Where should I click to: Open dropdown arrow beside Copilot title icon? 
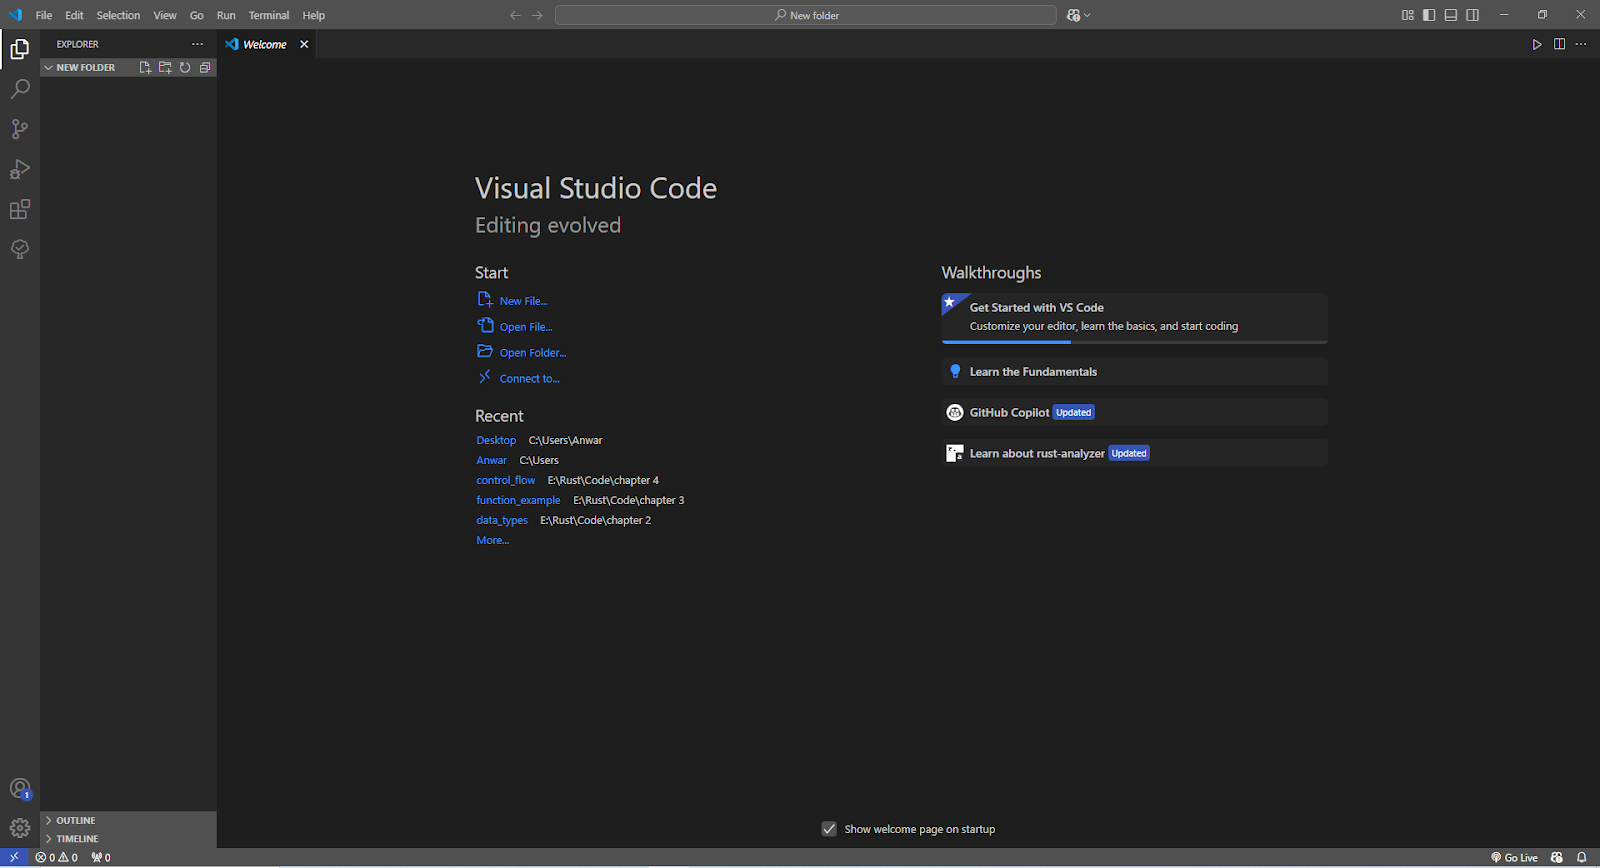pyautogui.click(x=1088, y=15)
